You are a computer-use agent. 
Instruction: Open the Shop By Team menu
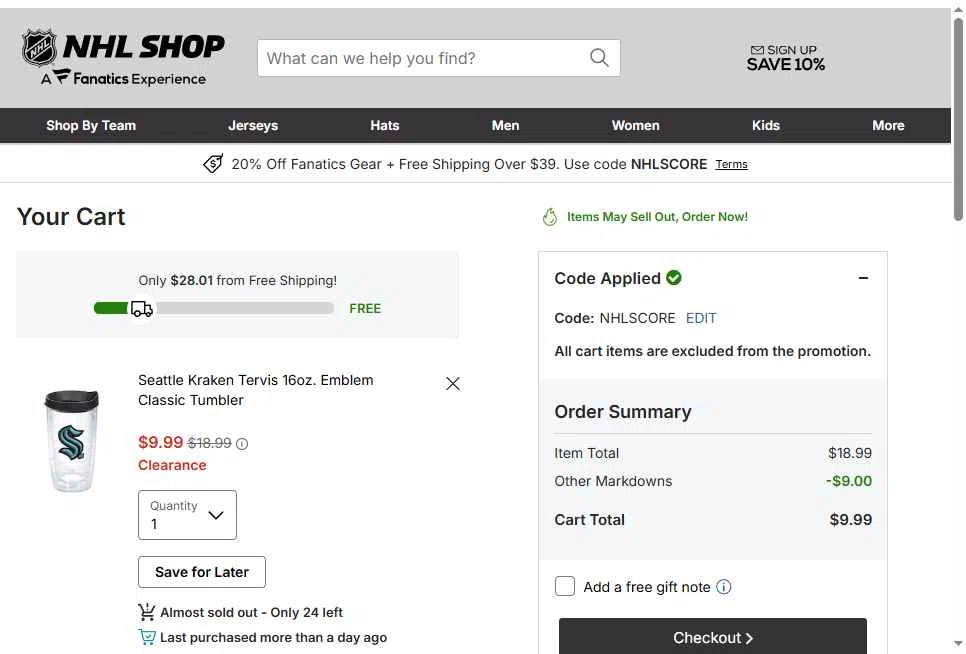coord(91,126)
